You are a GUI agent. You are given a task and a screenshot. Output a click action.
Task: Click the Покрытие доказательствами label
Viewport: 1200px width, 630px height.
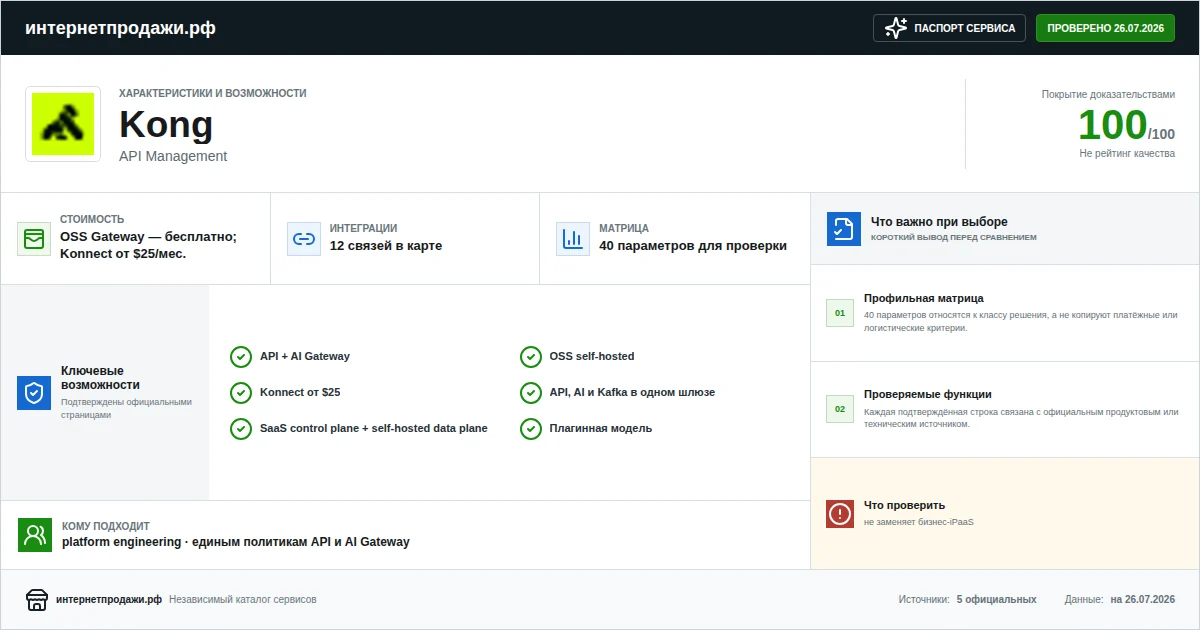coord(1108,94)
